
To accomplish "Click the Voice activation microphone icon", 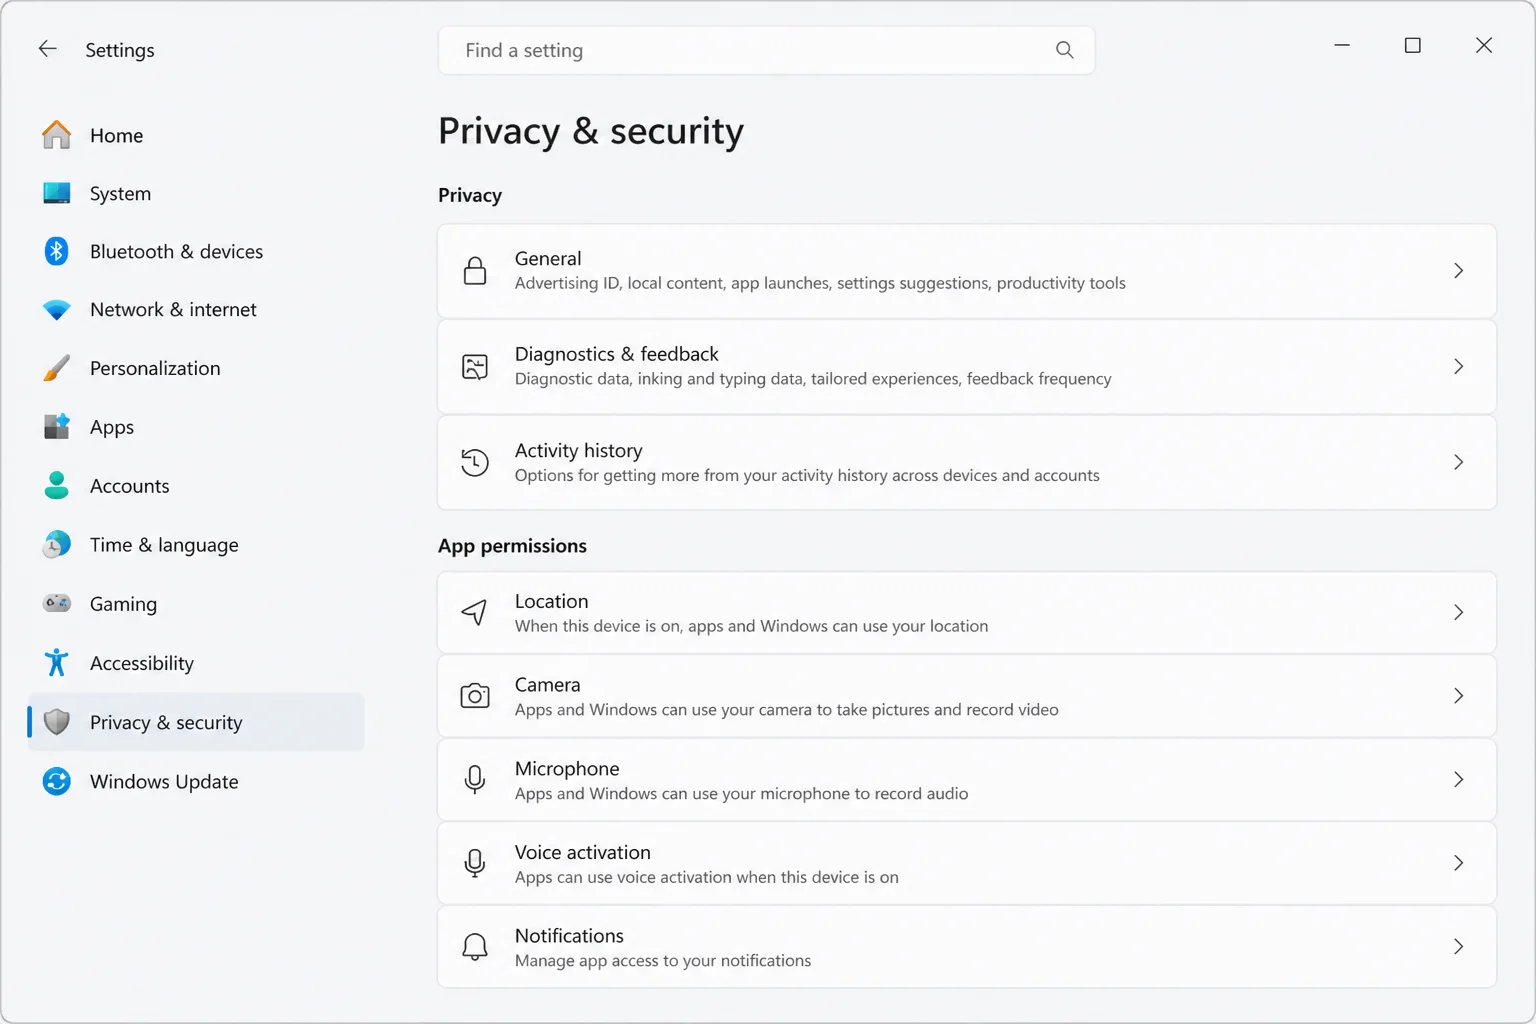I will coord(475,863).
